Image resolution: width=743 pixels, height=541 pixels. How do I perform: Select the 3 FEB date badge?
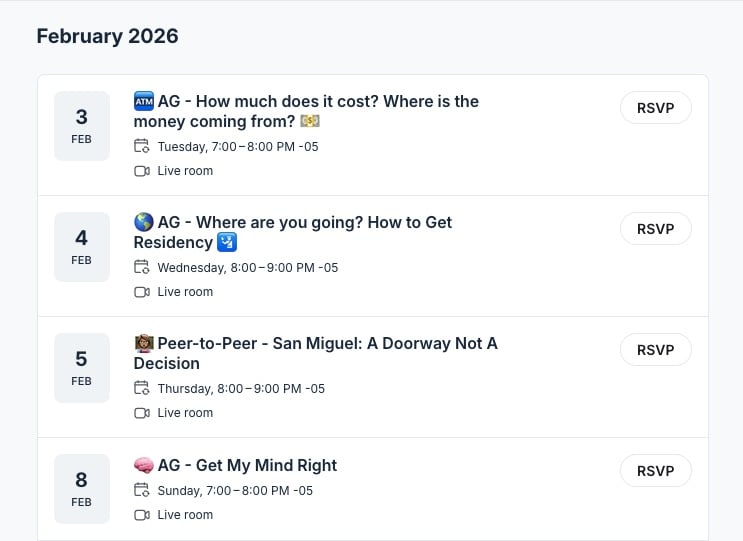82,126
